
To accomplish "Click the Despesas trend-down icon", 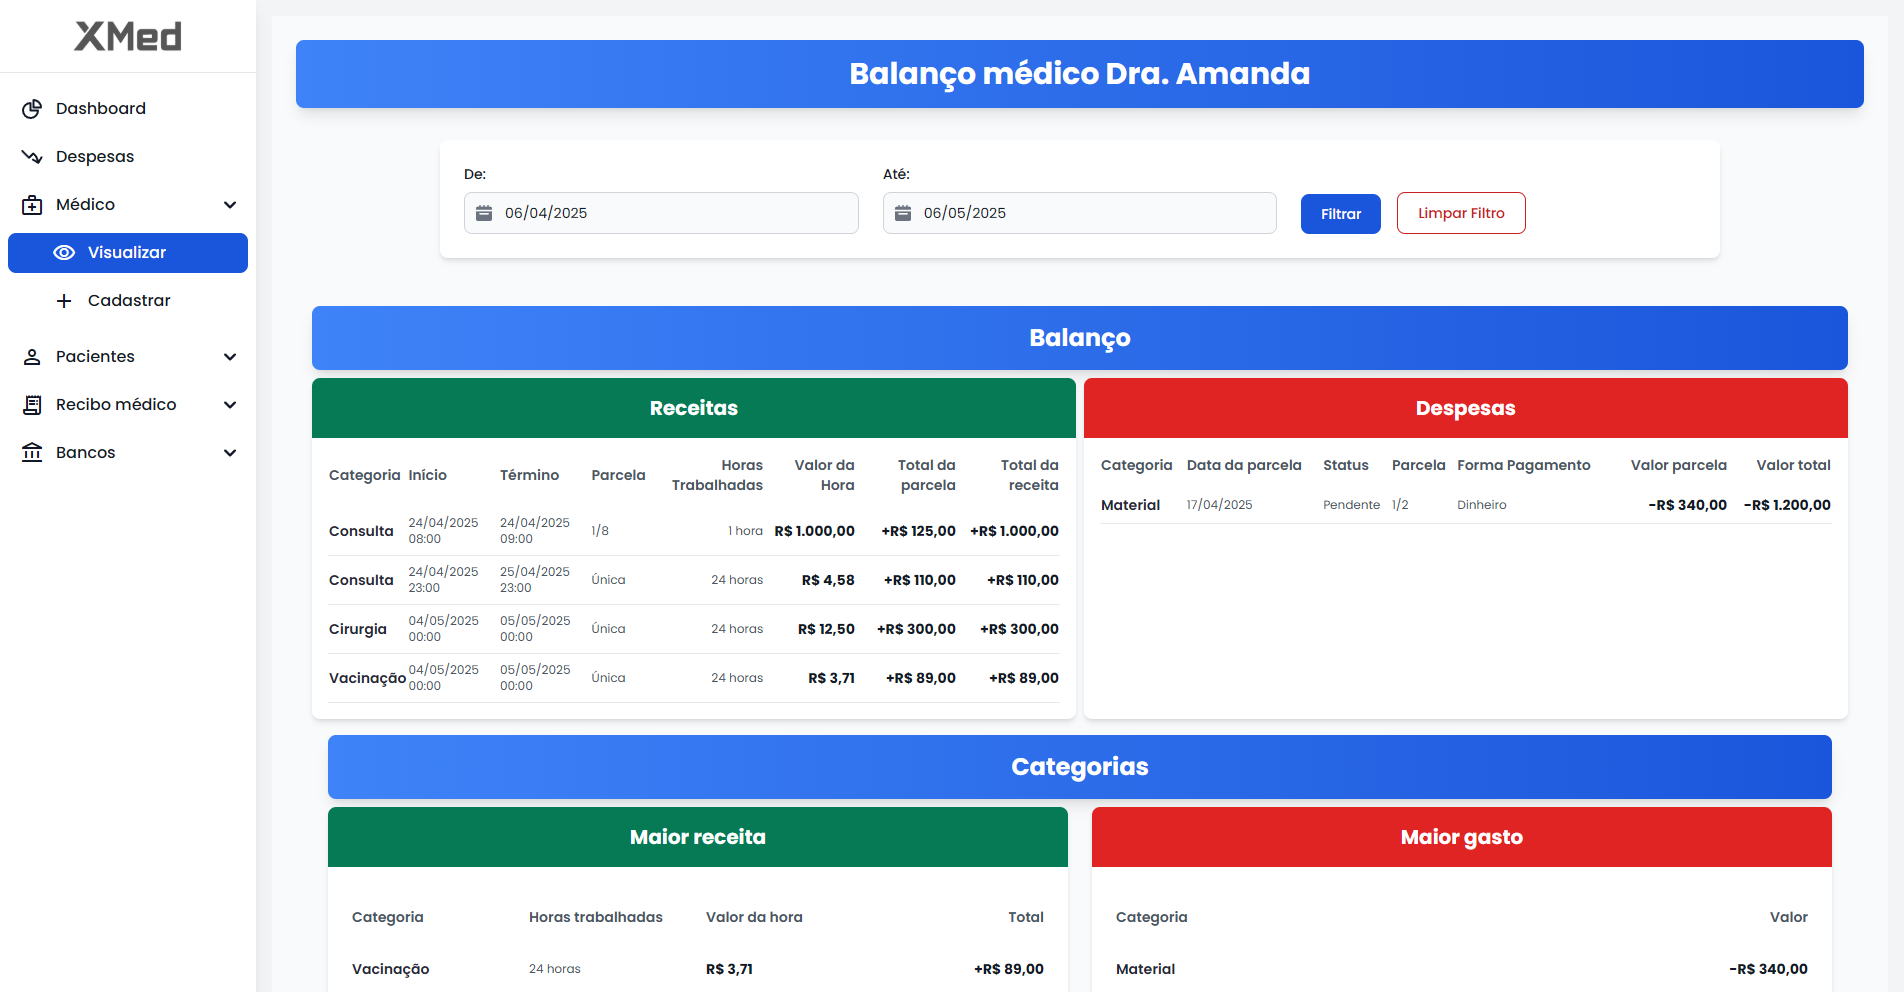I will pyautogui.click(x=32, y=157).
